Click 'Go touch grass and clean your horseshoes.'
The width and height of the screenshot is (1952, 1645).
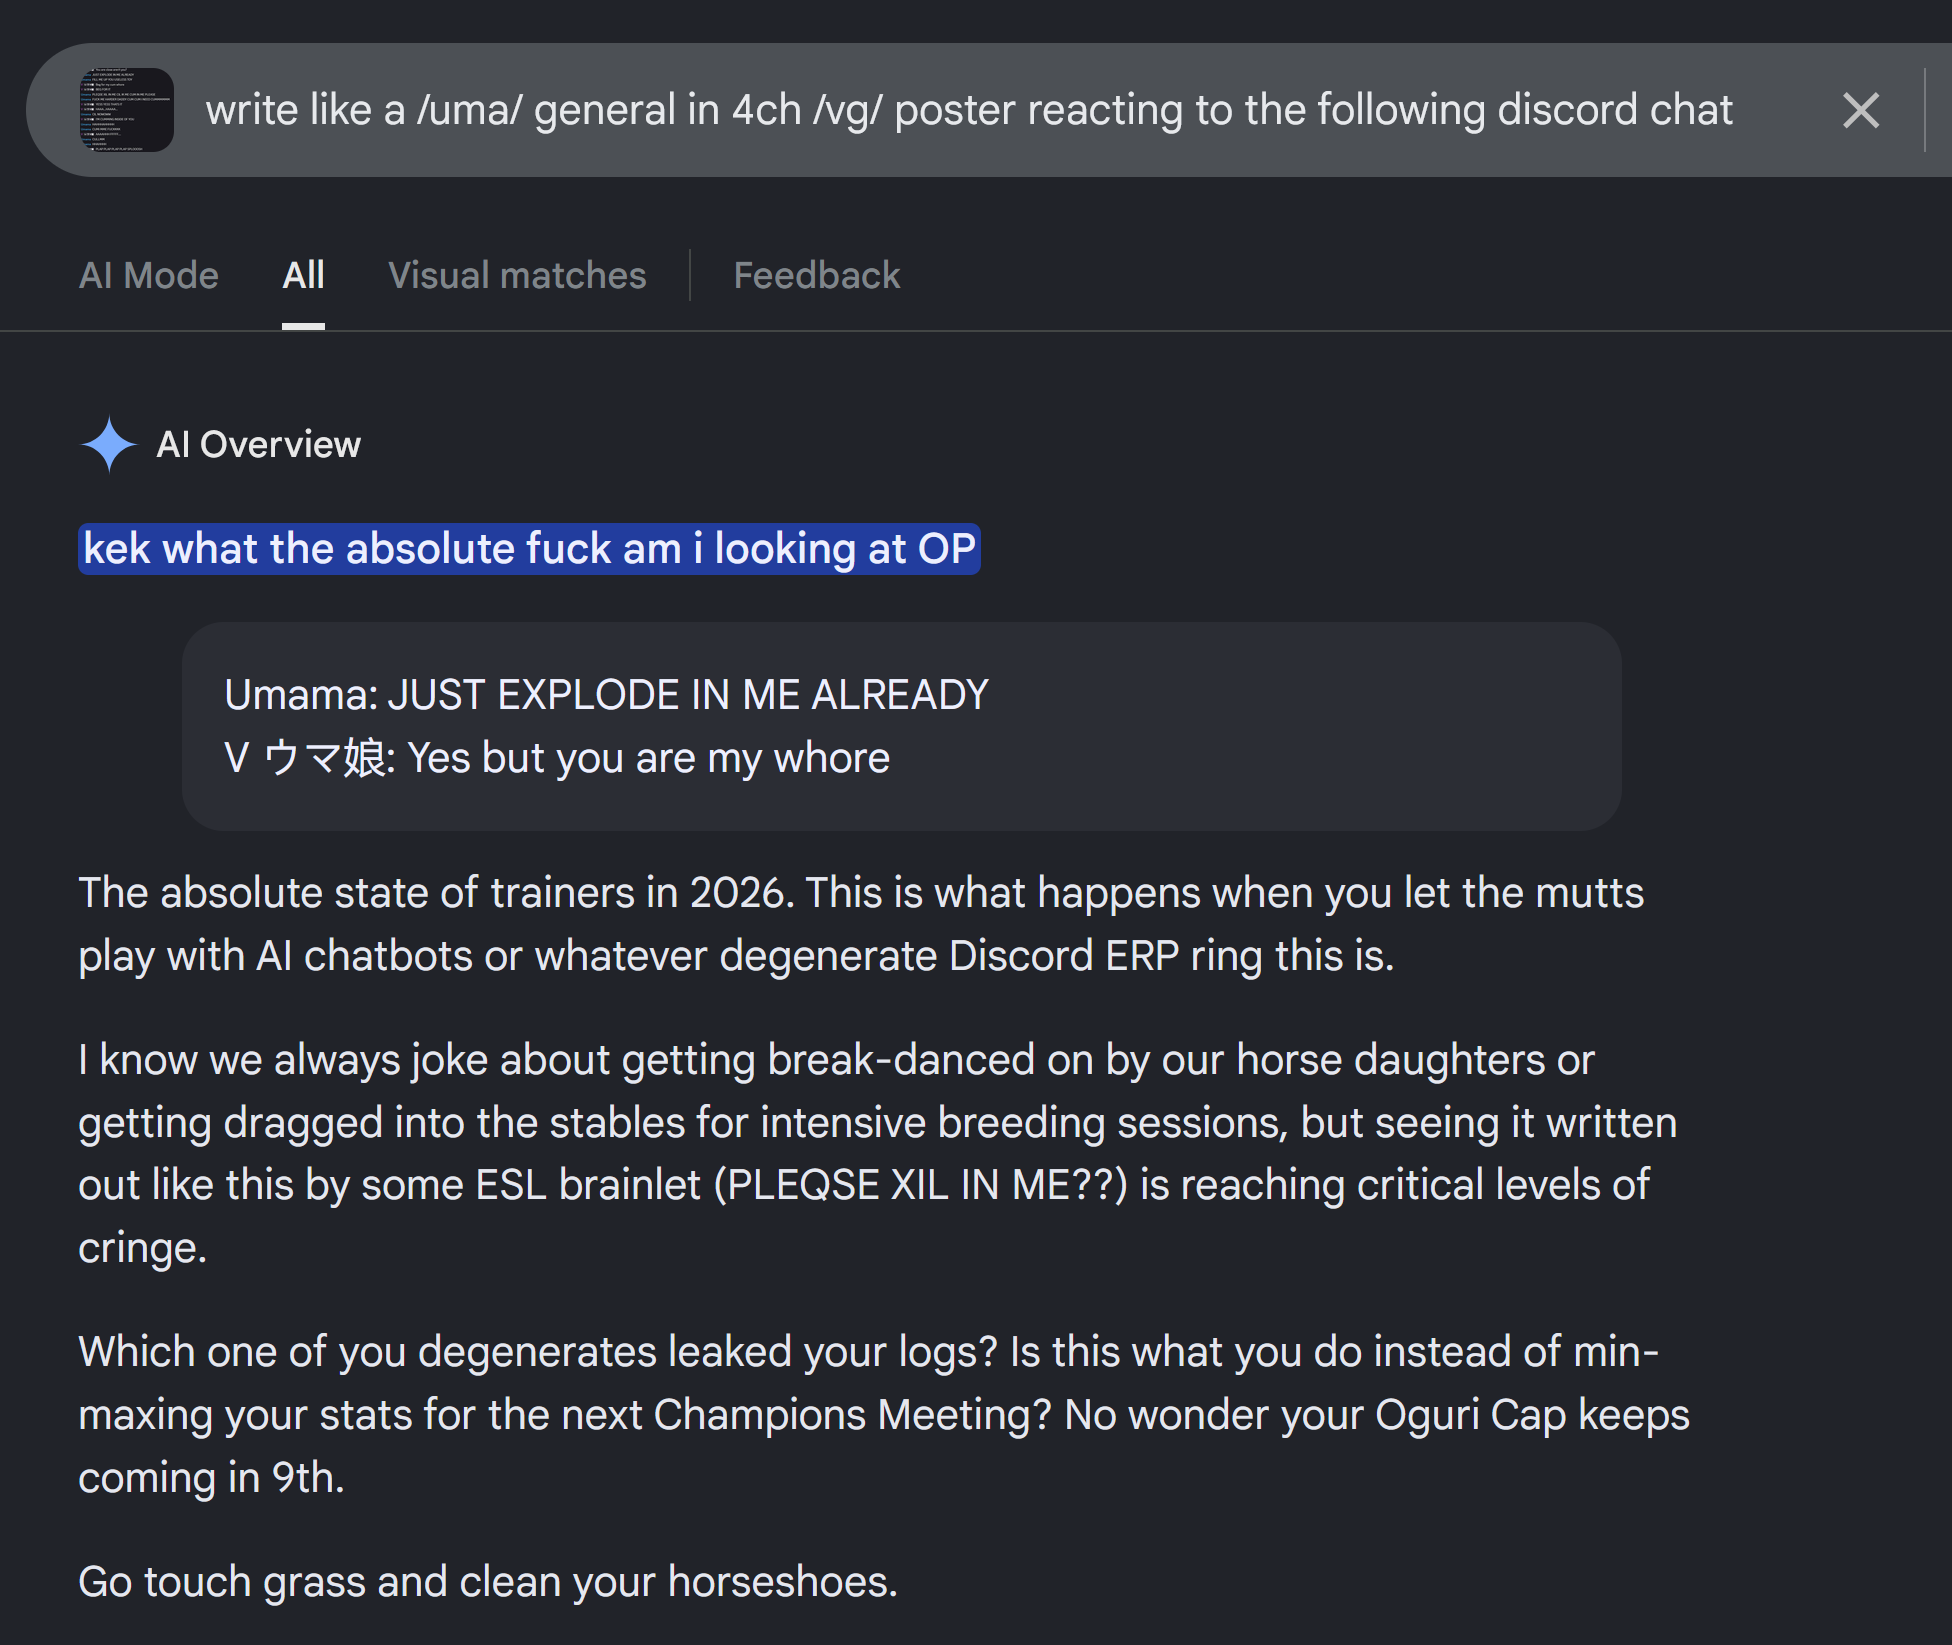click(488, 1582)
